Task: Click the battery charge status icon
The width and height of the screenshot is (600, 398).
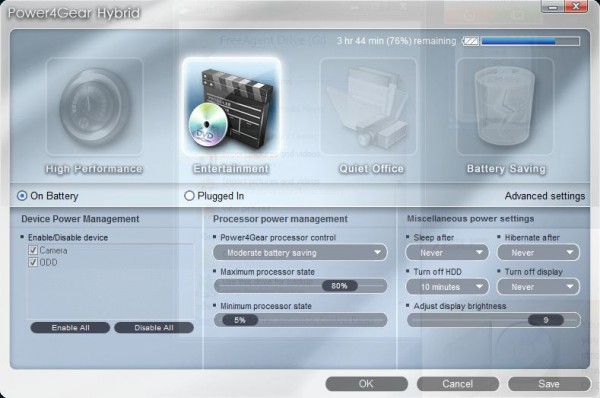Action: tap(470, 41)
